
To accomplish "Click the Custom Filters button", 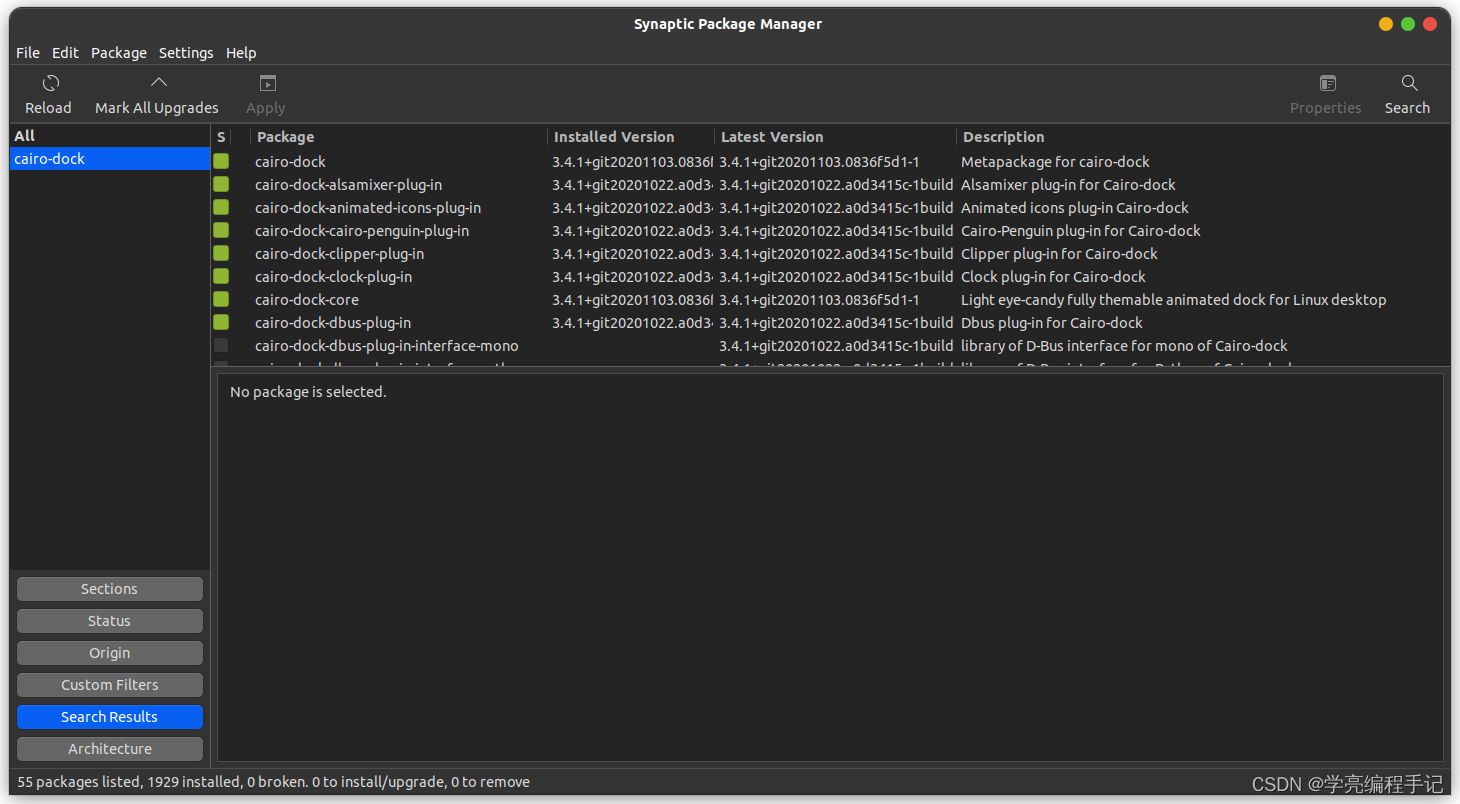I will tap(110, 685).
